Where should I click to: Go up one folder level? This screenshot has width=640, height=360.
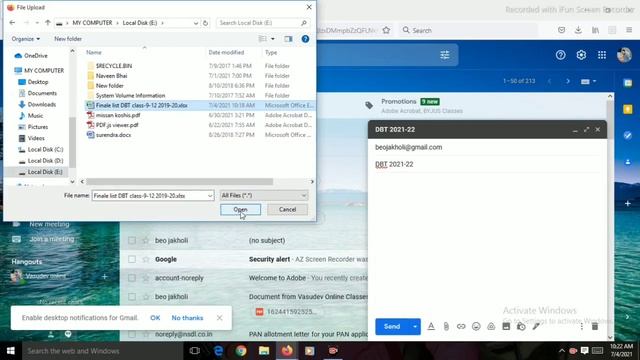pyautogui.click(x=48, y=23)
